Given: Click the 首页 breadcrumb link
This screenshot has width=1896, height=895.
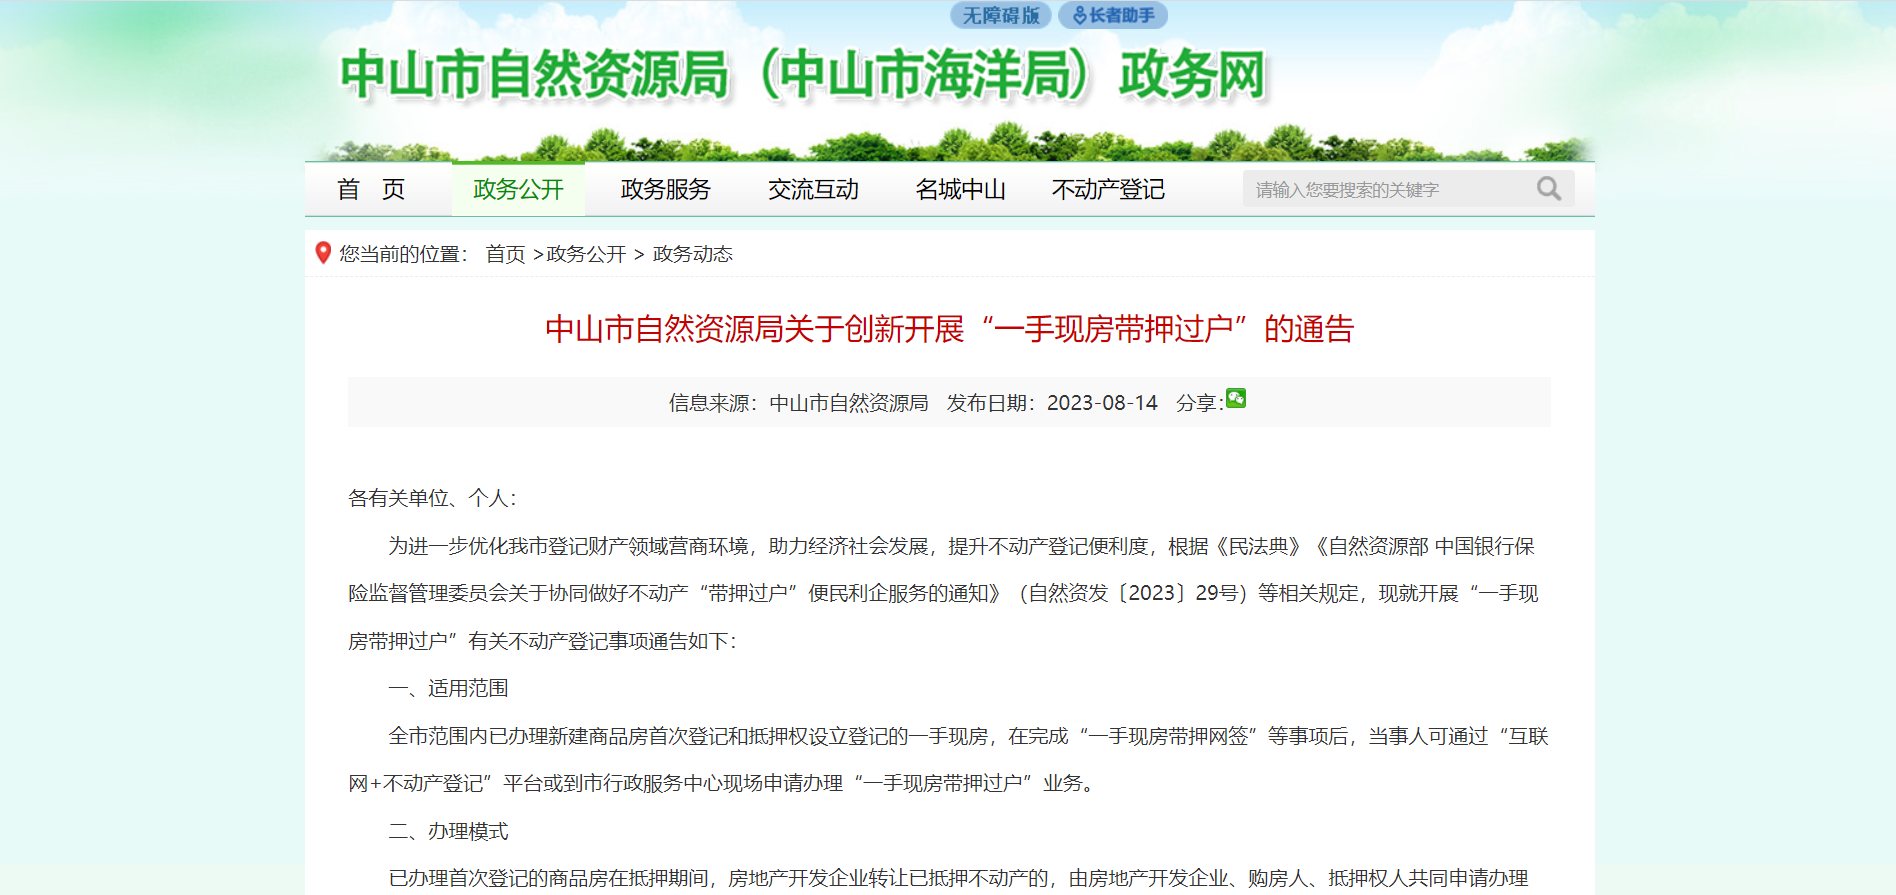Looking at the screenshot, I should pos(505,255).
